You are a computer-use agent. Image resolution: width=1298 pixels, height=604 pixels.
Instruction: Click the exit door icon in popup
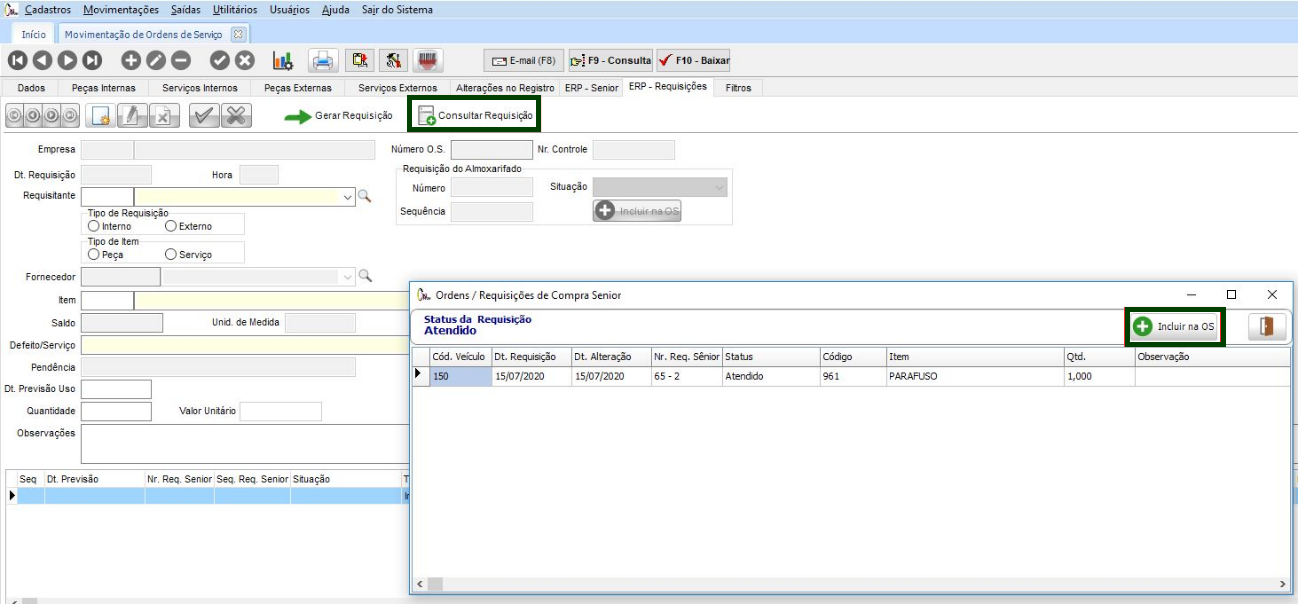1266,327
